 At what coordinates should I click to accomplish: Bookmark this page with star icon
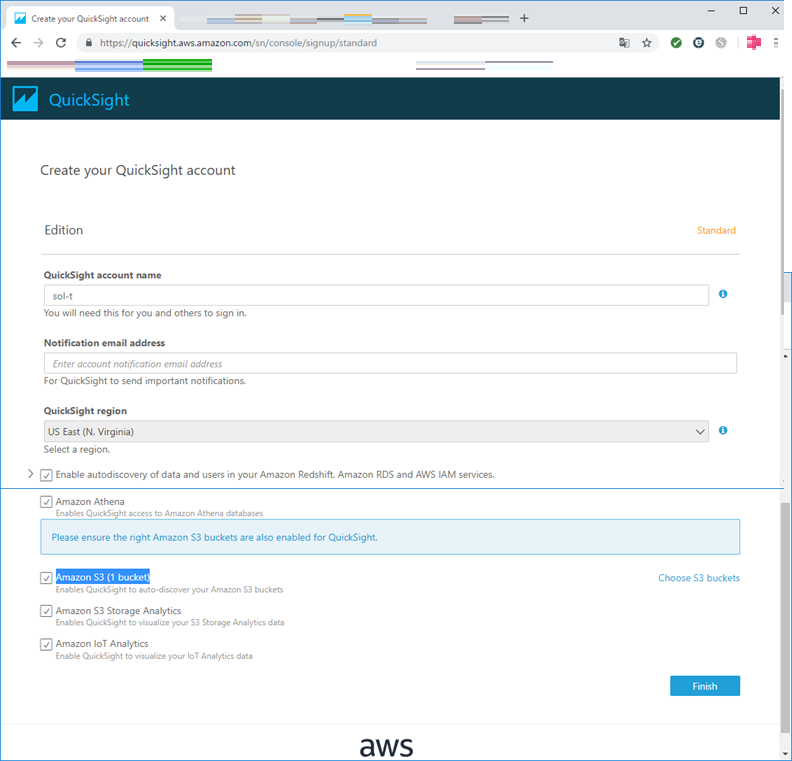[x=647, y=43]
